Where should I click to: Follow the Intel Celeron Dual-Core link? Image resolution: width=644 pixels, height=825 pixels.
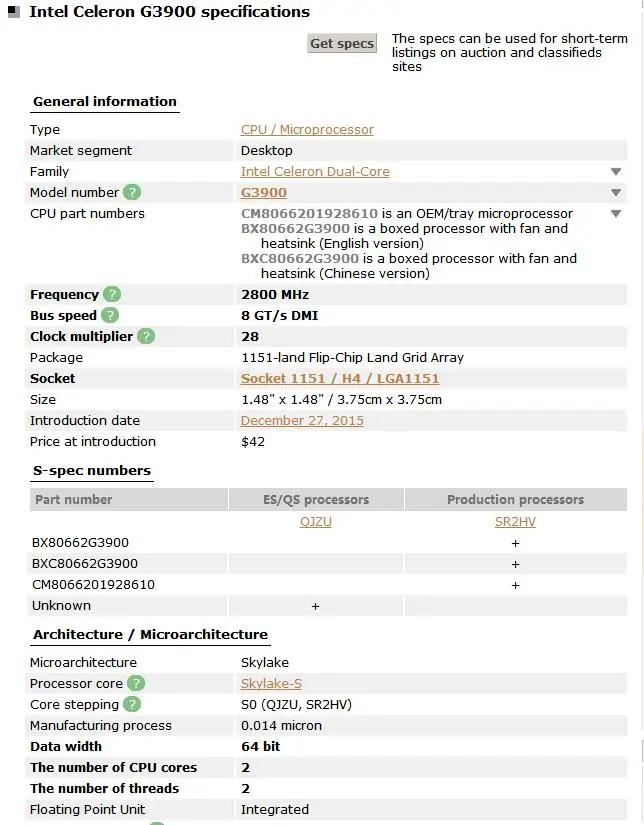coord(315,171)
